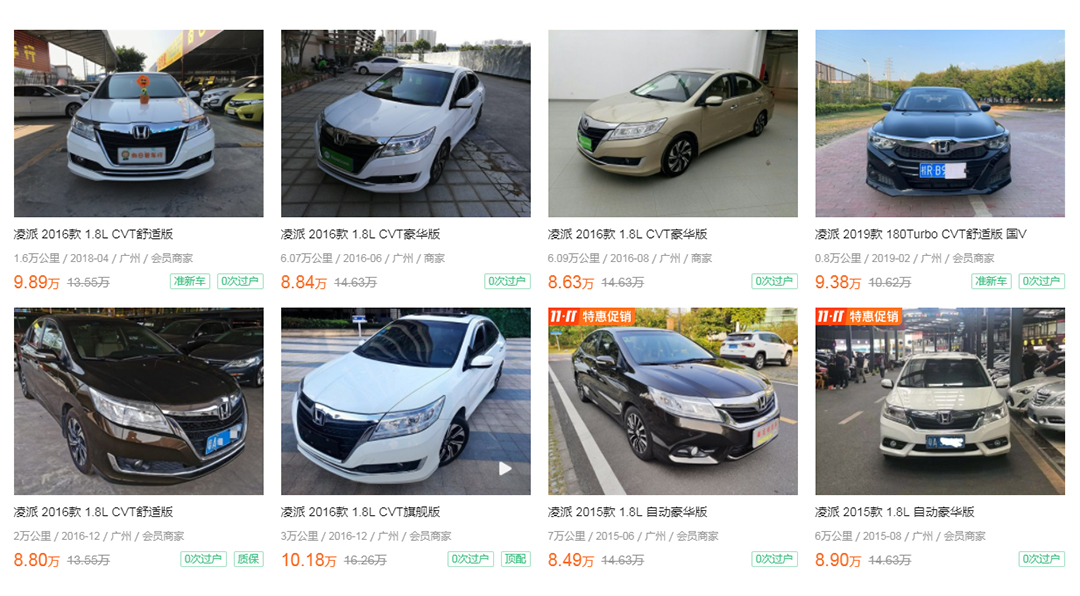The height and width of the screenshot is (596, 1080).
Task: Click 0次过户 tag on 8.63万 listing
Action: click(x=774, y=281)
